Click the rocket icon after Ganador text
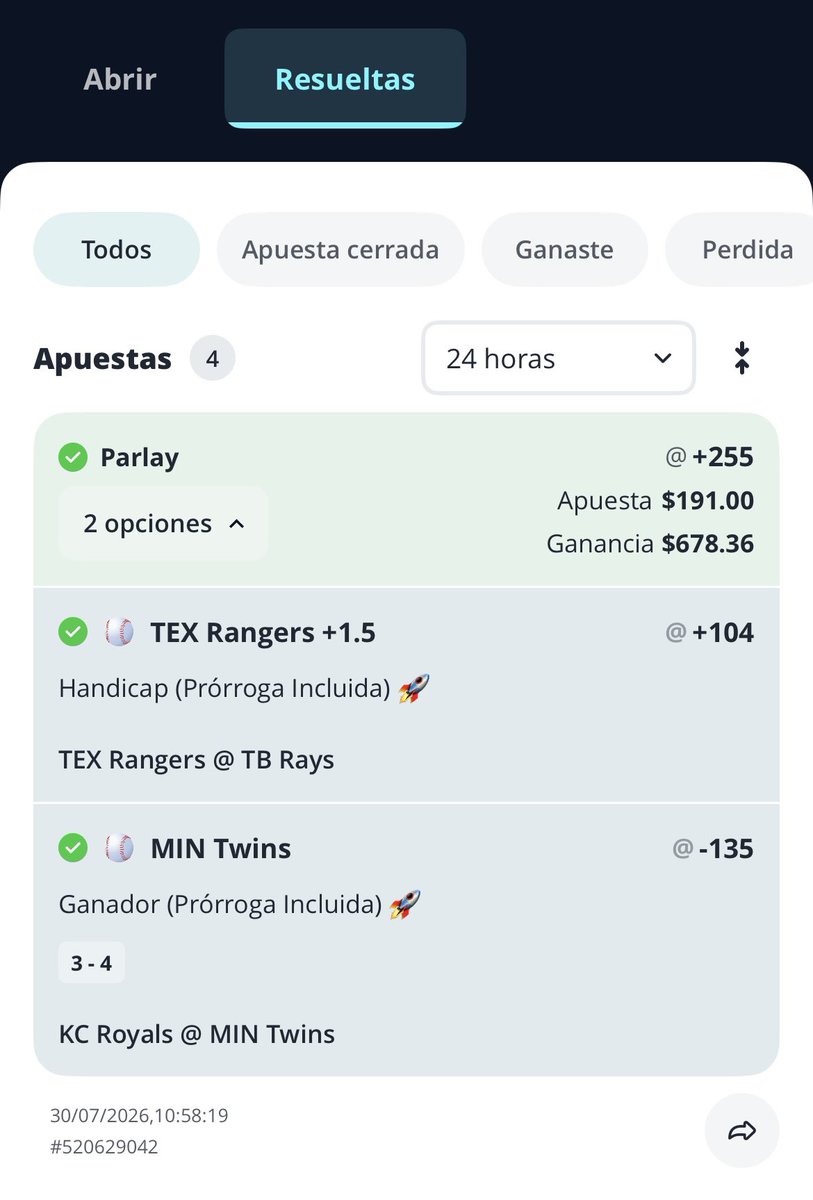Screen dimensions: 813x1200 coord(405,904)
